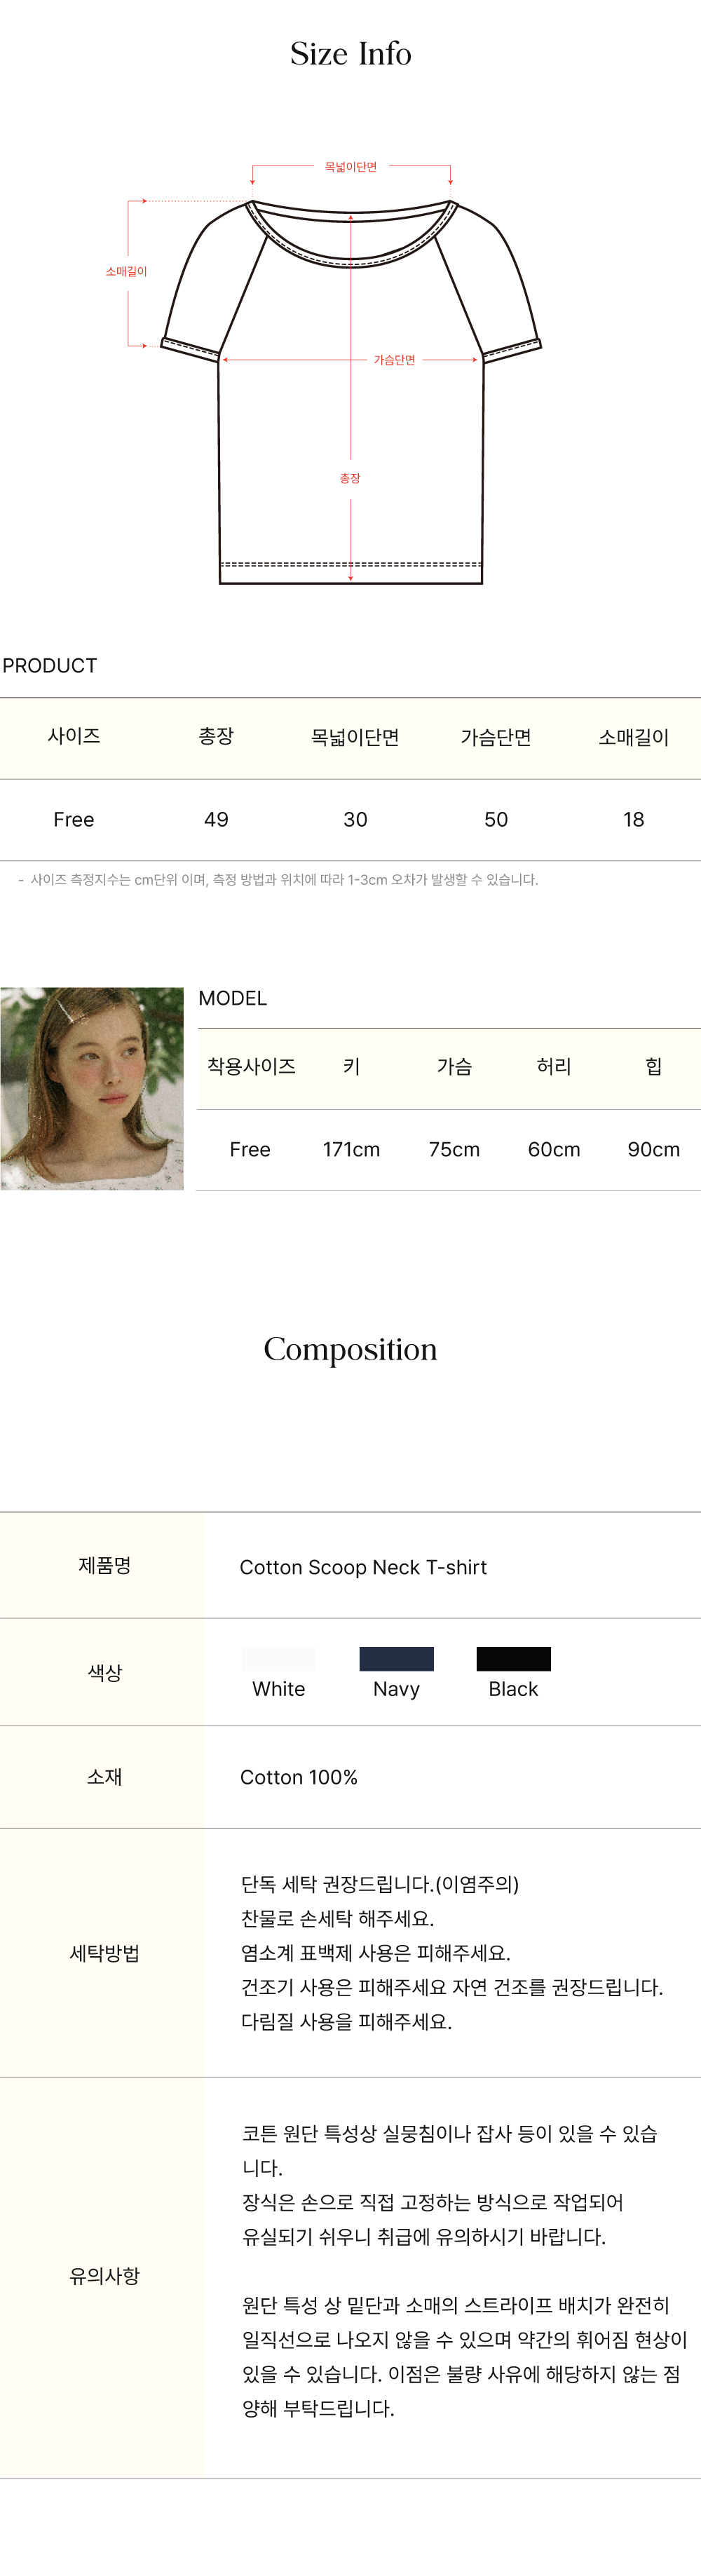The image size is (701, 2576).
Task: Click the MODEL section label
Action: [233, 998]
